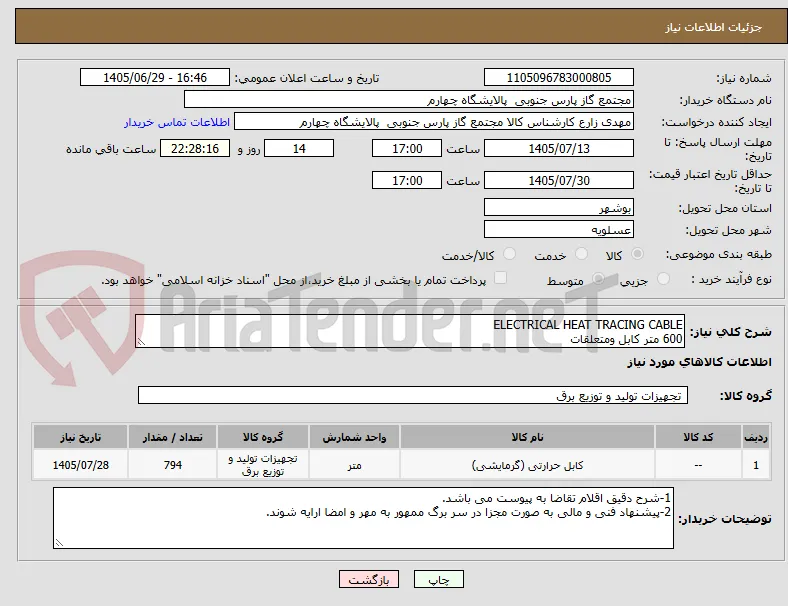The image size is (788, 606).
Task: Click the ELECTRICAL HEAT TRACING CABLE description box
Action: pyautogui.click(x=410, y=331)
